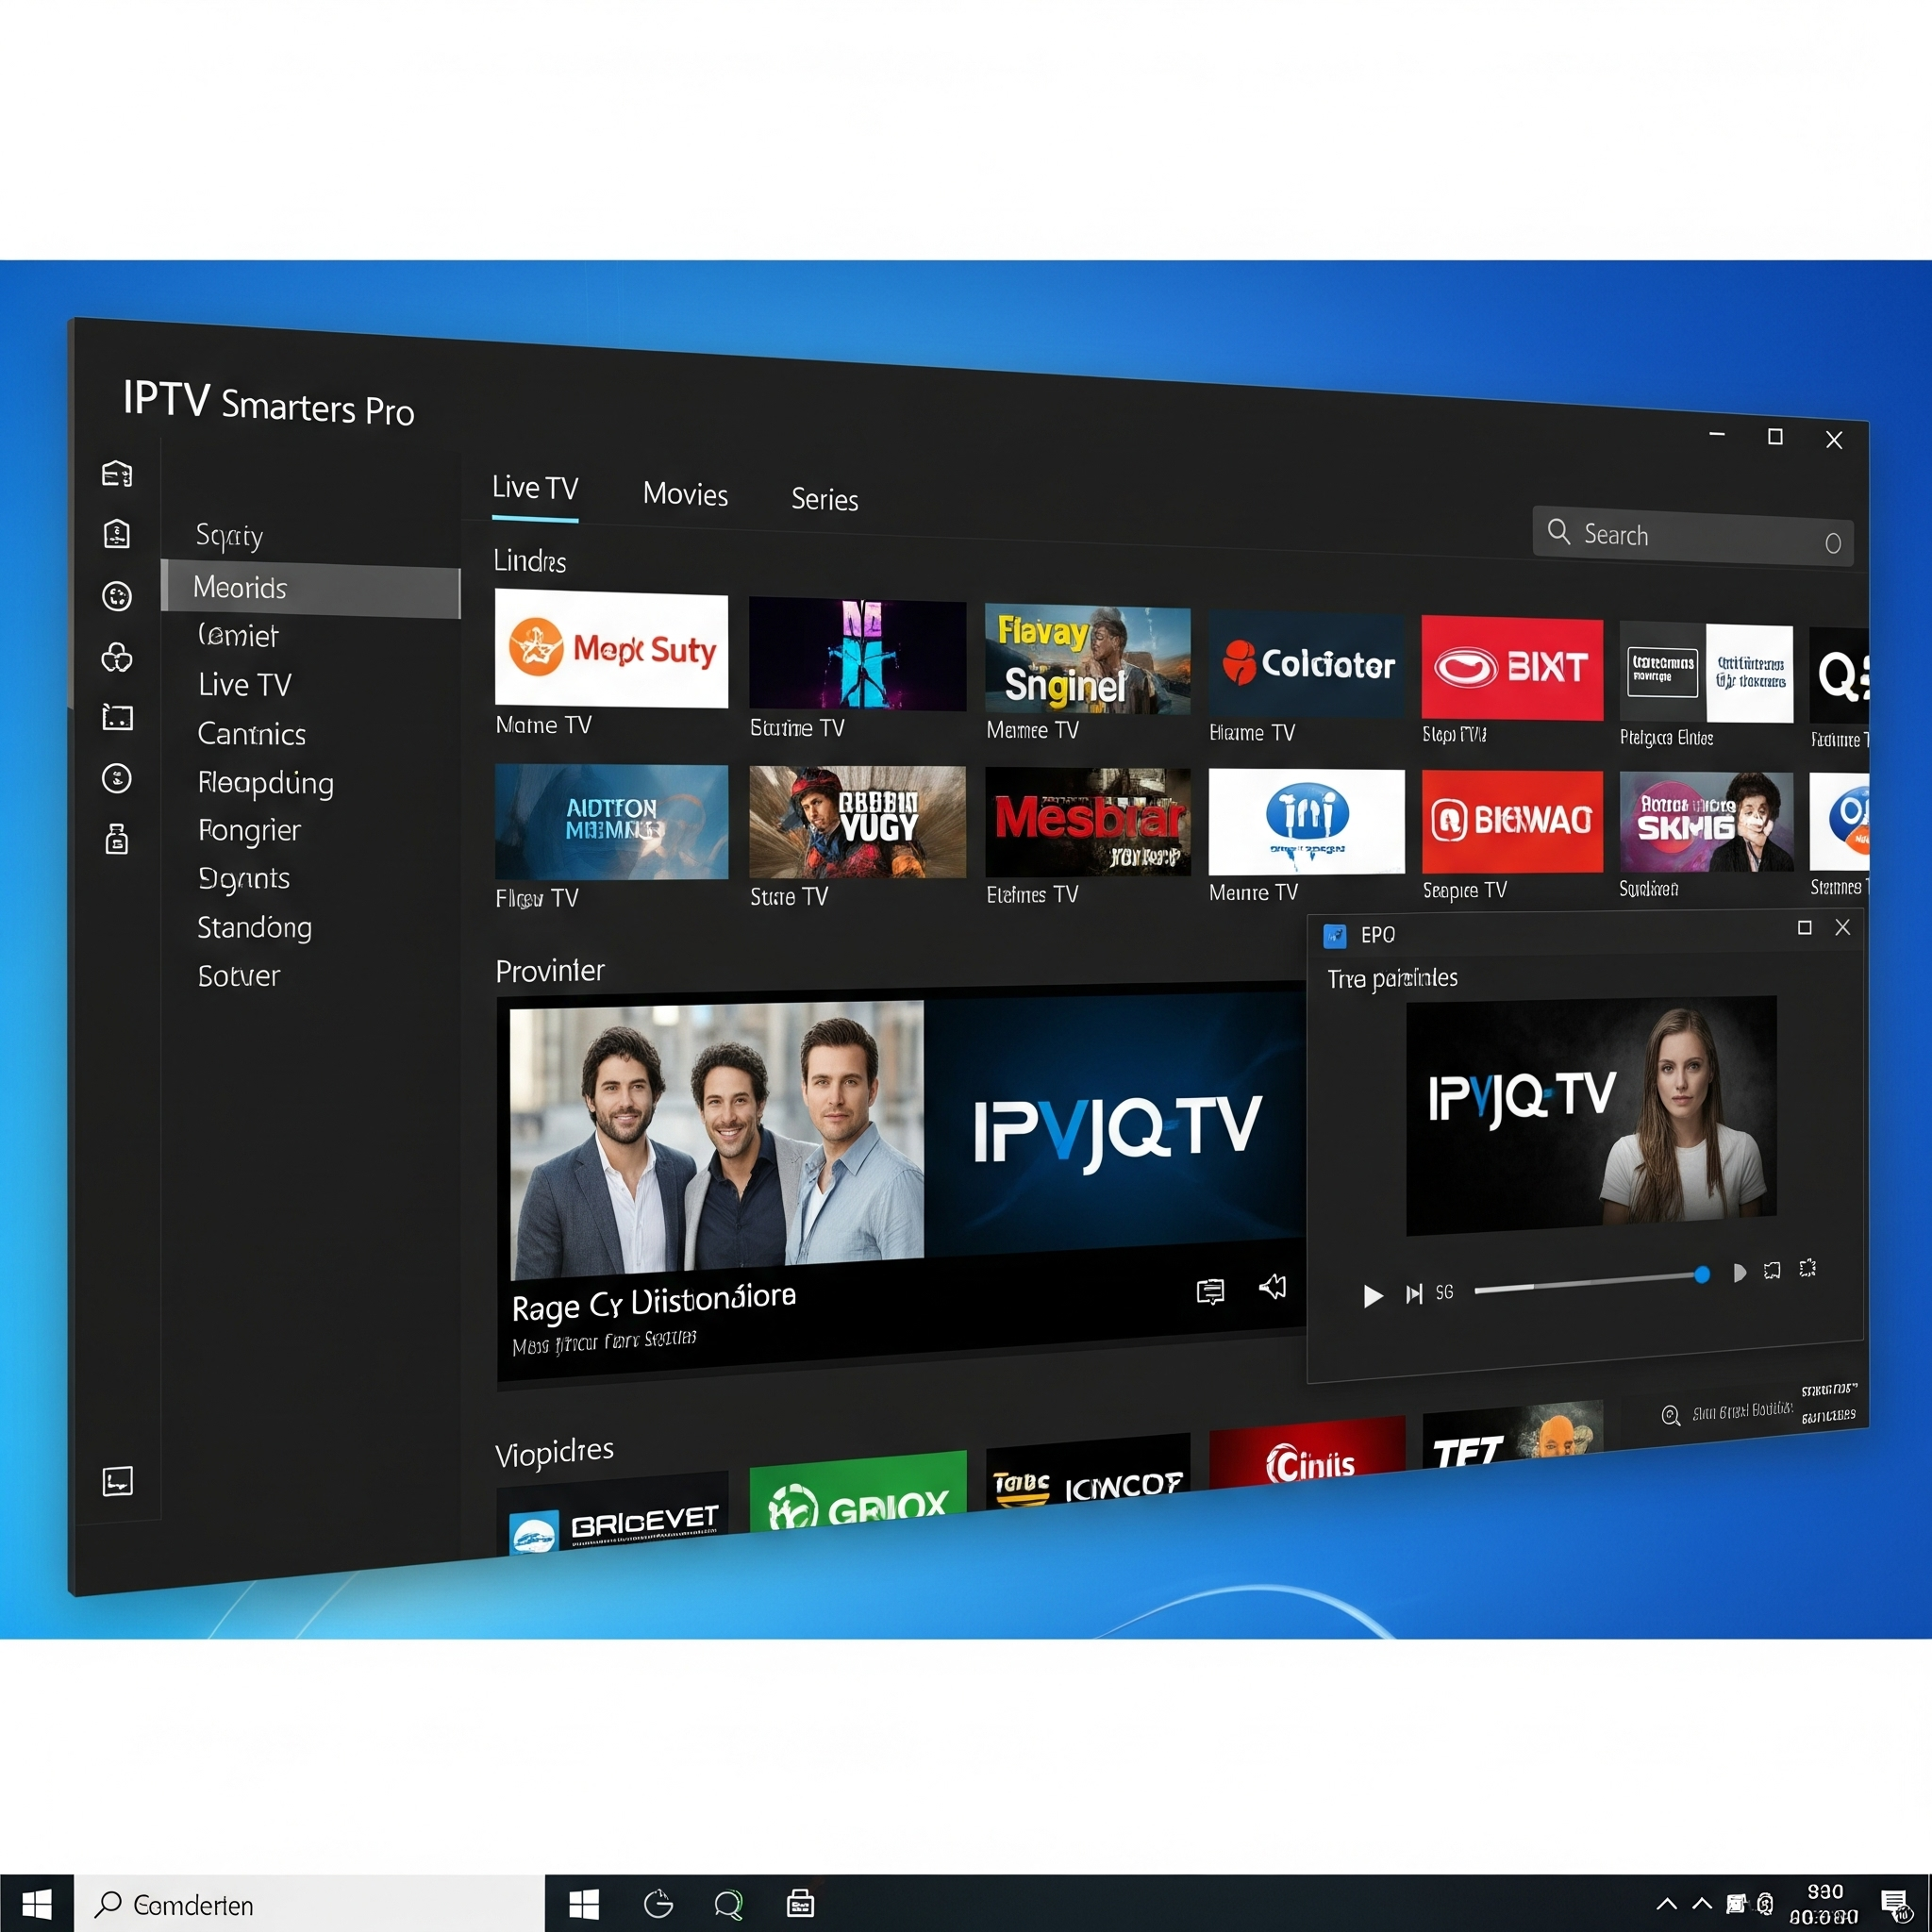Switch to the Series tab
Viewport: 1932px width, 1932px height.
tap(824, 499)
